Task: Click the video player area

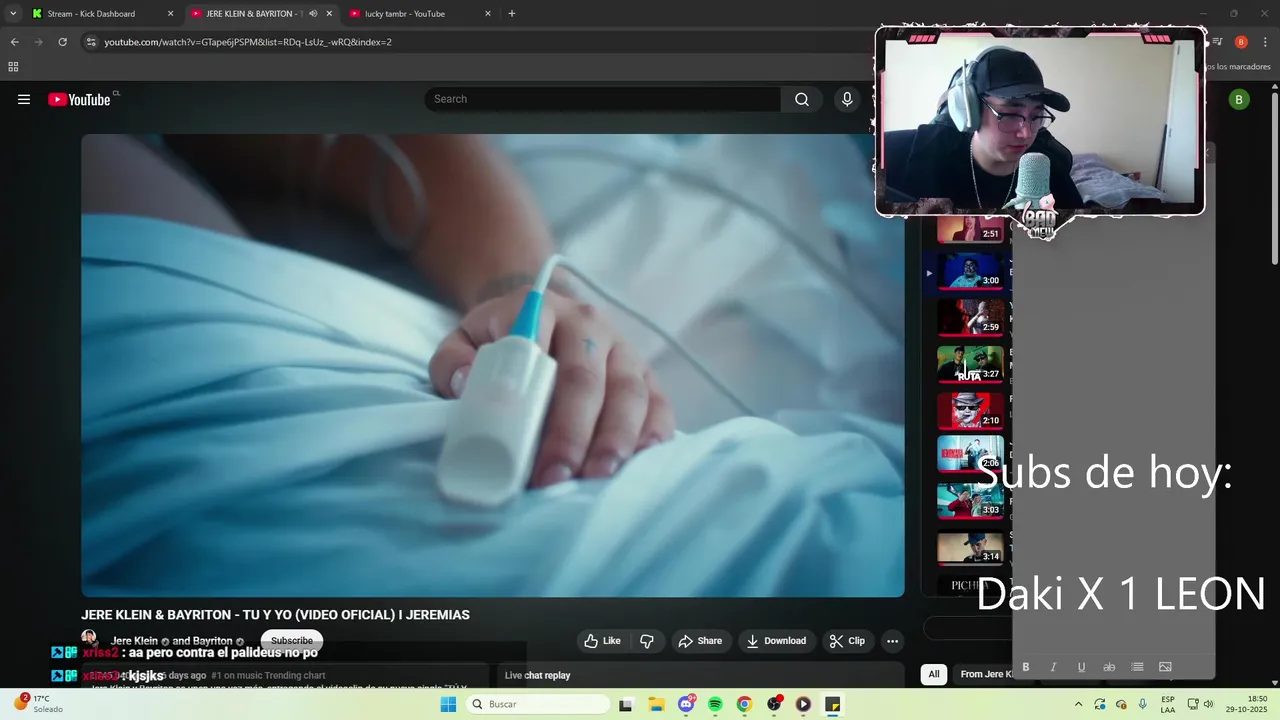Action: pyautogui.click(x=492, y=365)
